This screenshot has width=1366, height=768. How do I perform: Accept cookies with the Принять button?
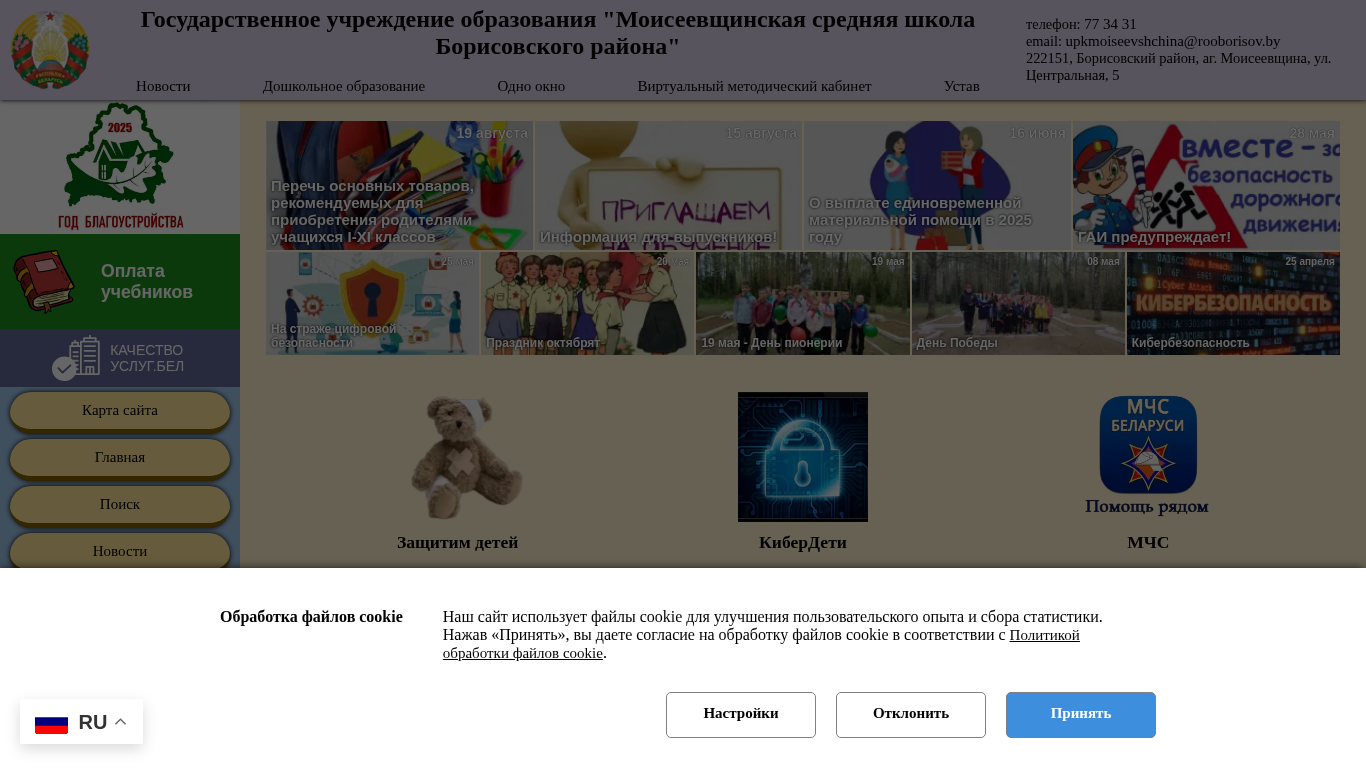coord(1081,715)
